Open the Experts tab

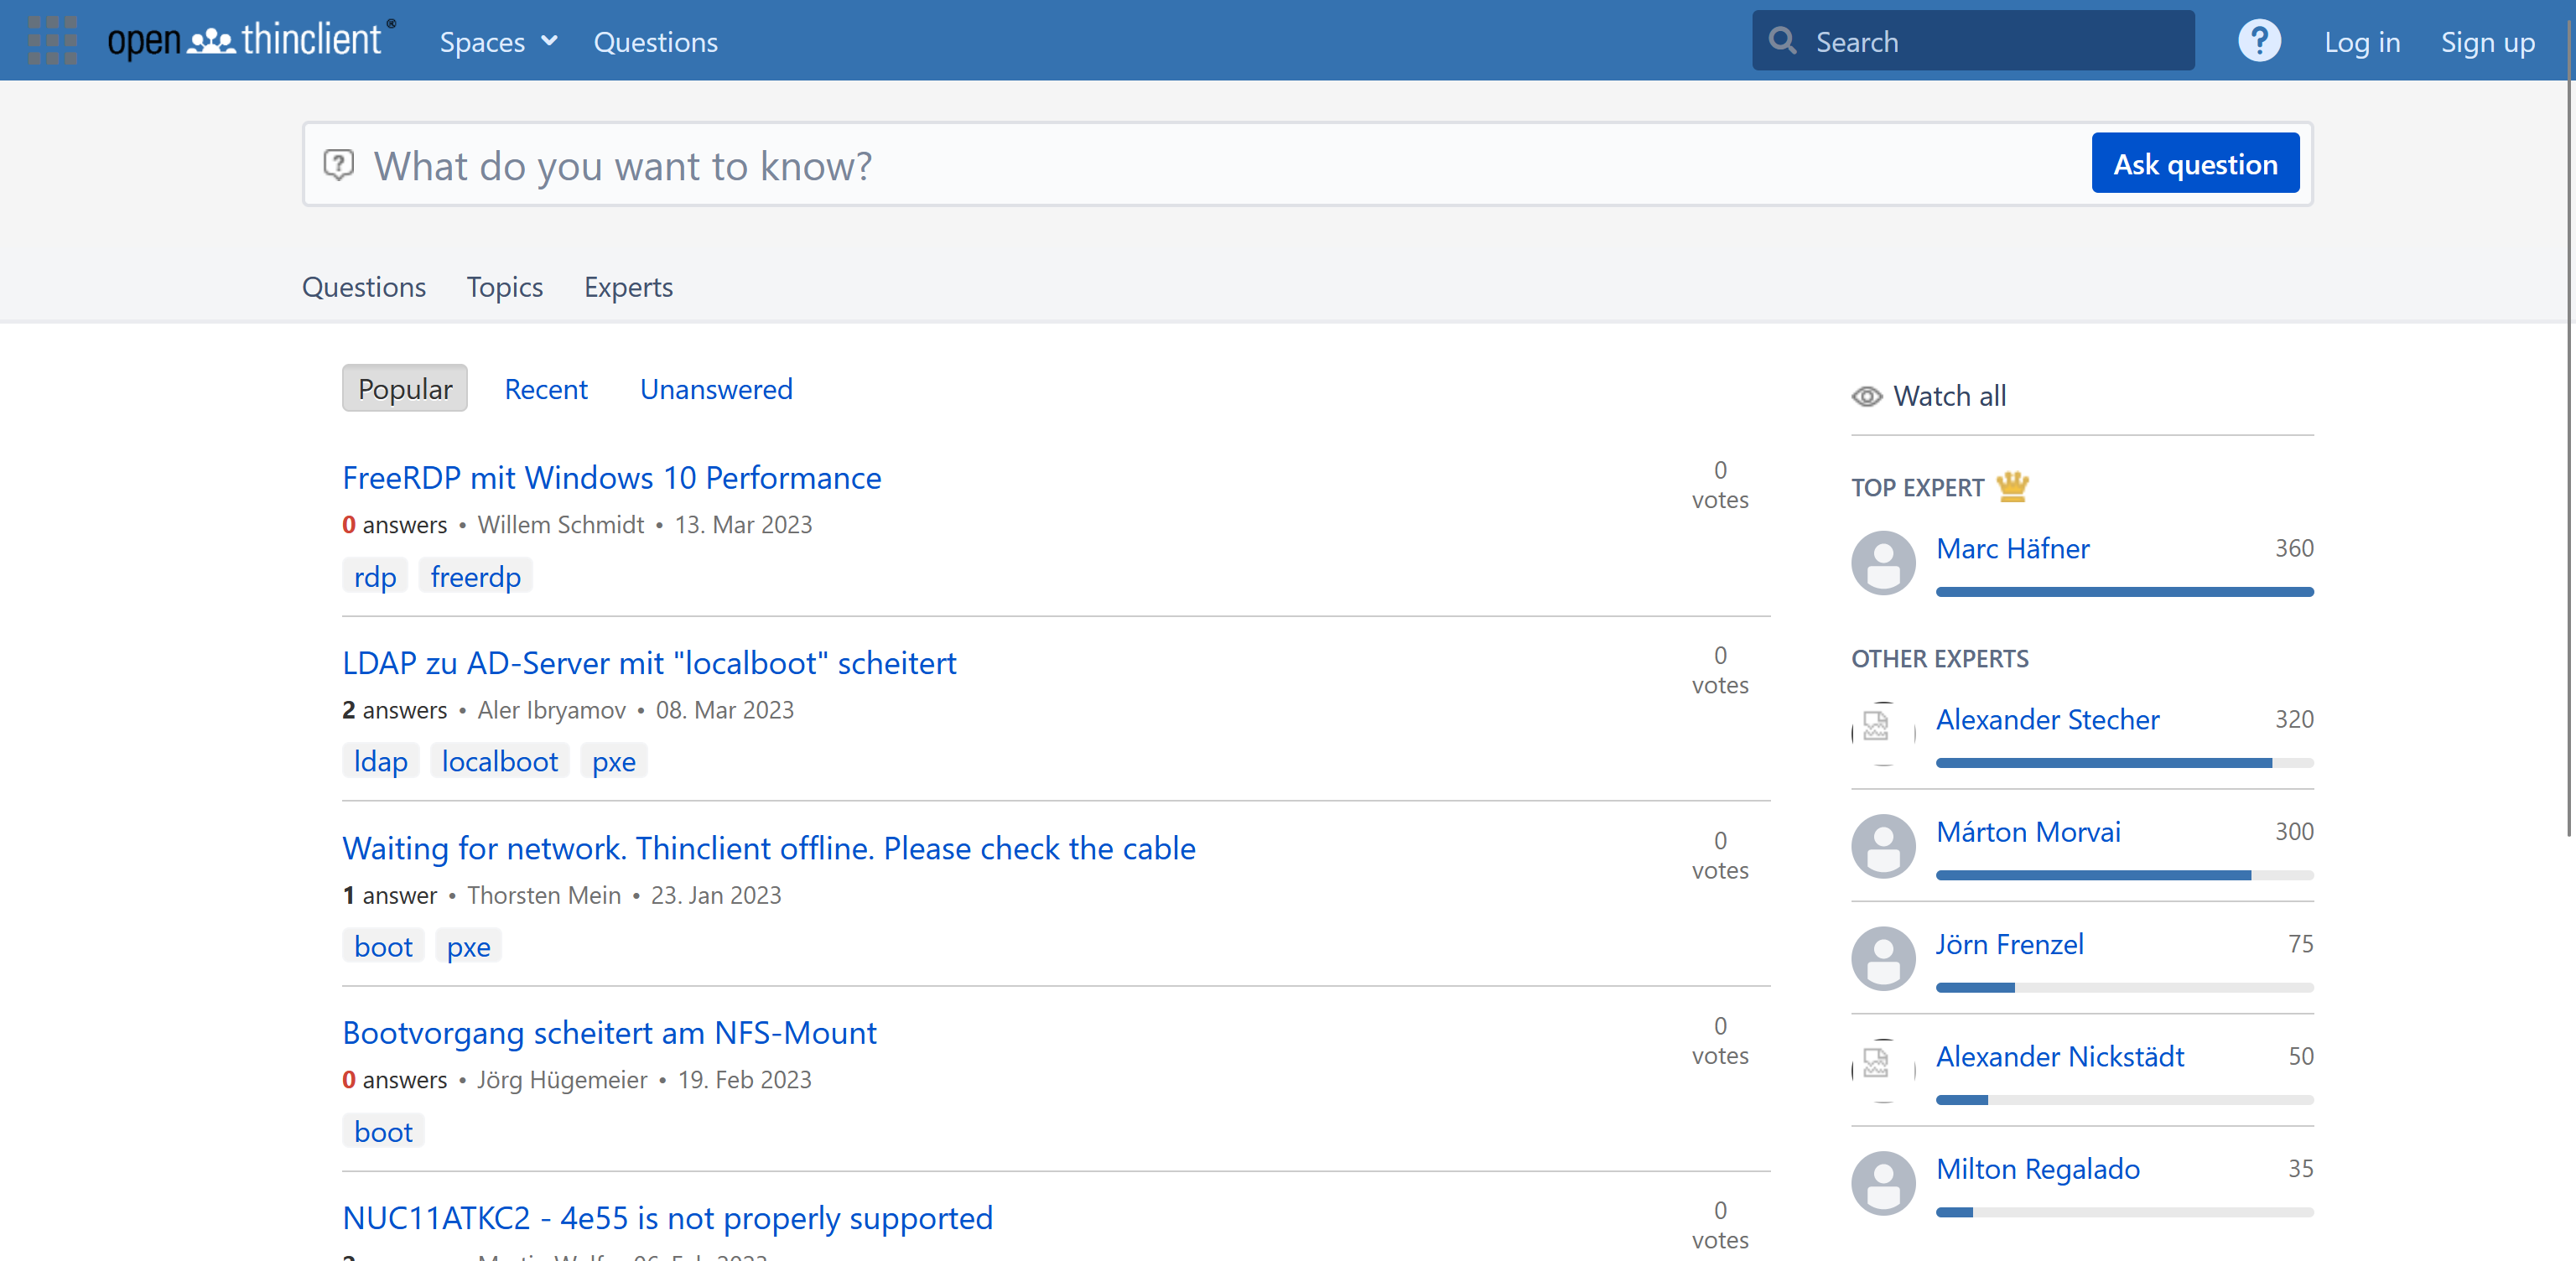(628, 287)
